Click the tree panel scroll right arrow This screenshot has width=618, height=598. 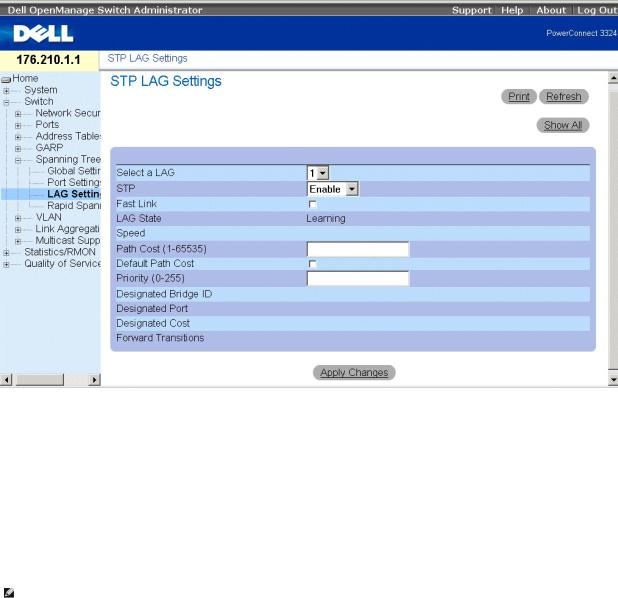click(x=94, y=380)
